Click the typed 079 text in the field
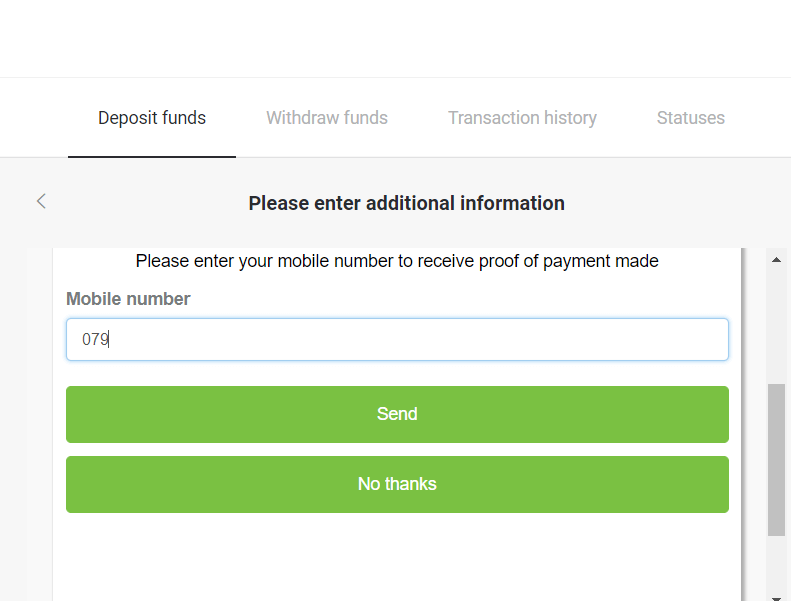This screenshot has height=601, width=791. pyautogui.click(x=95, y=340)
